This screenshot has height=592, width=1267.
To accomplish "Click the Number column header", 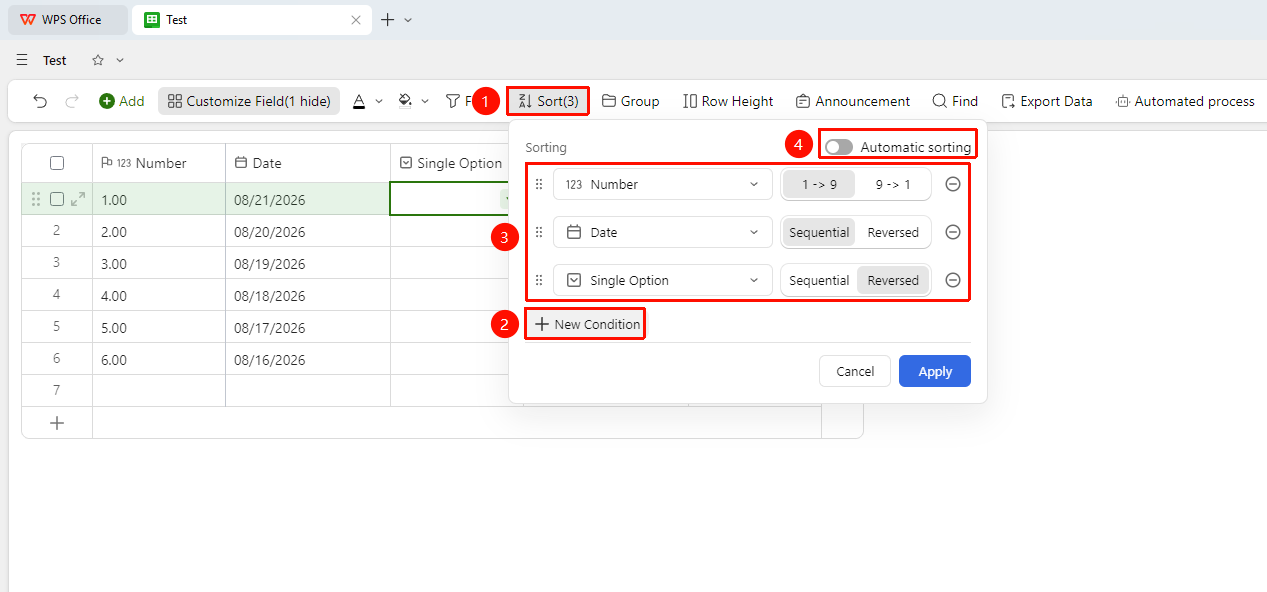I will (x=159, y=163).
